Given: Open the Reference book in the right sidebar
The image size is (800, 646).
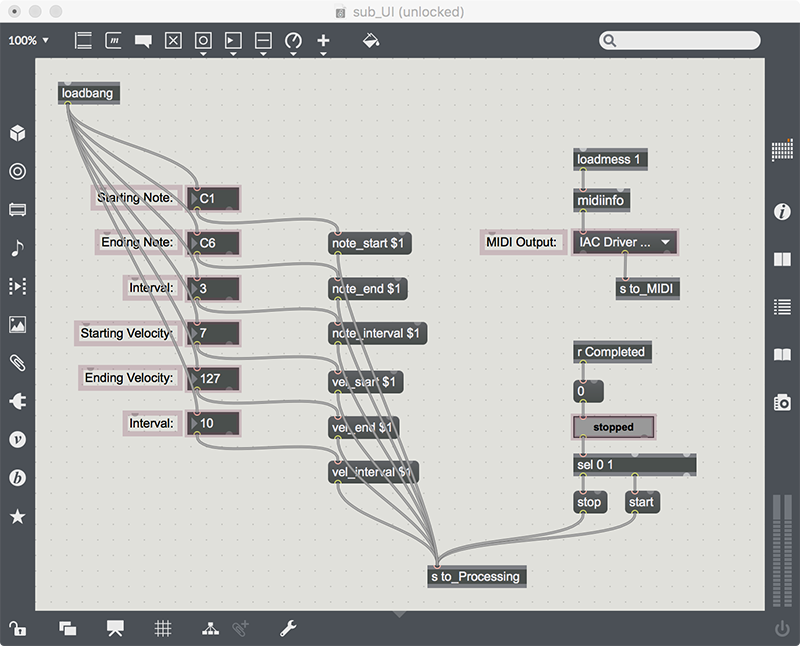Looking at the screenshot, I should pos(782,259).
